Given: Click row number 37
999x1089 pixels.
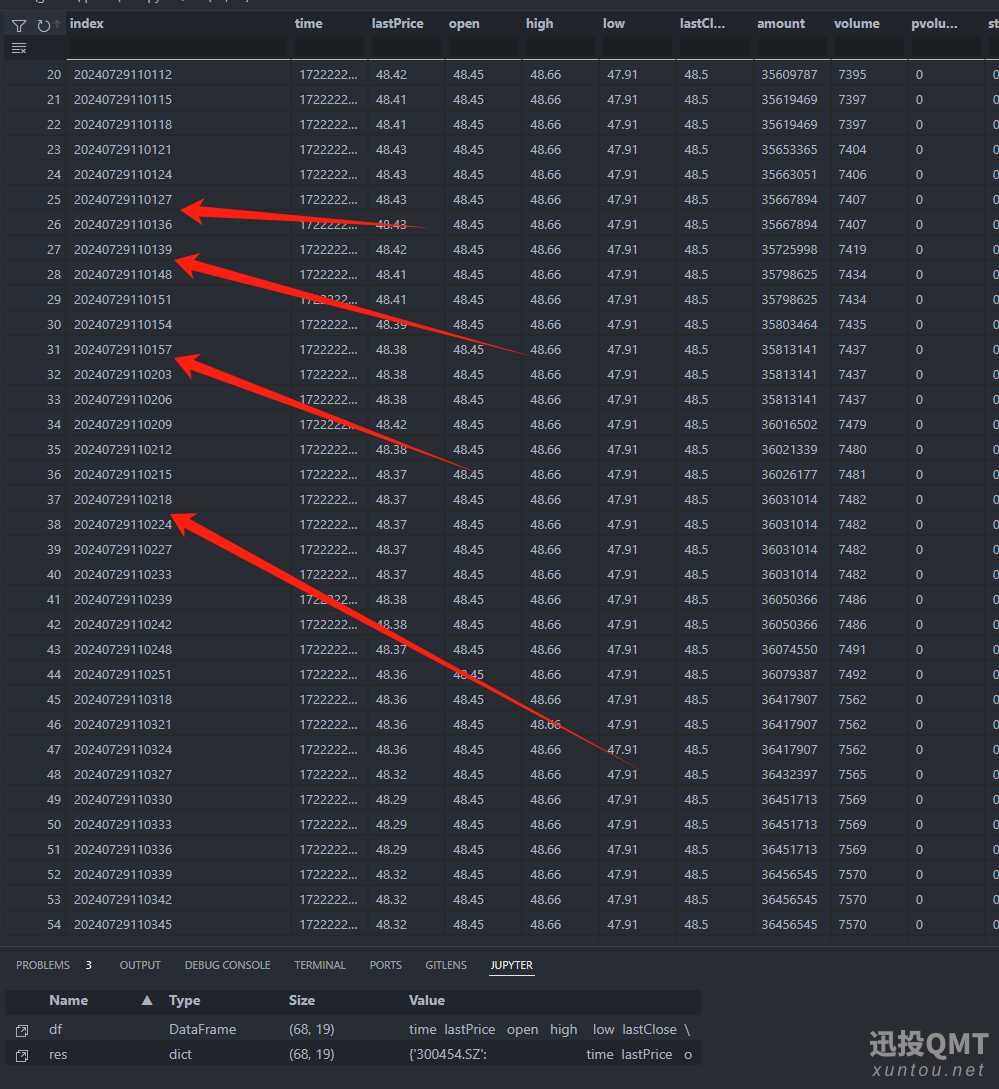Looking at the screenshot, I should click(53, 499).
